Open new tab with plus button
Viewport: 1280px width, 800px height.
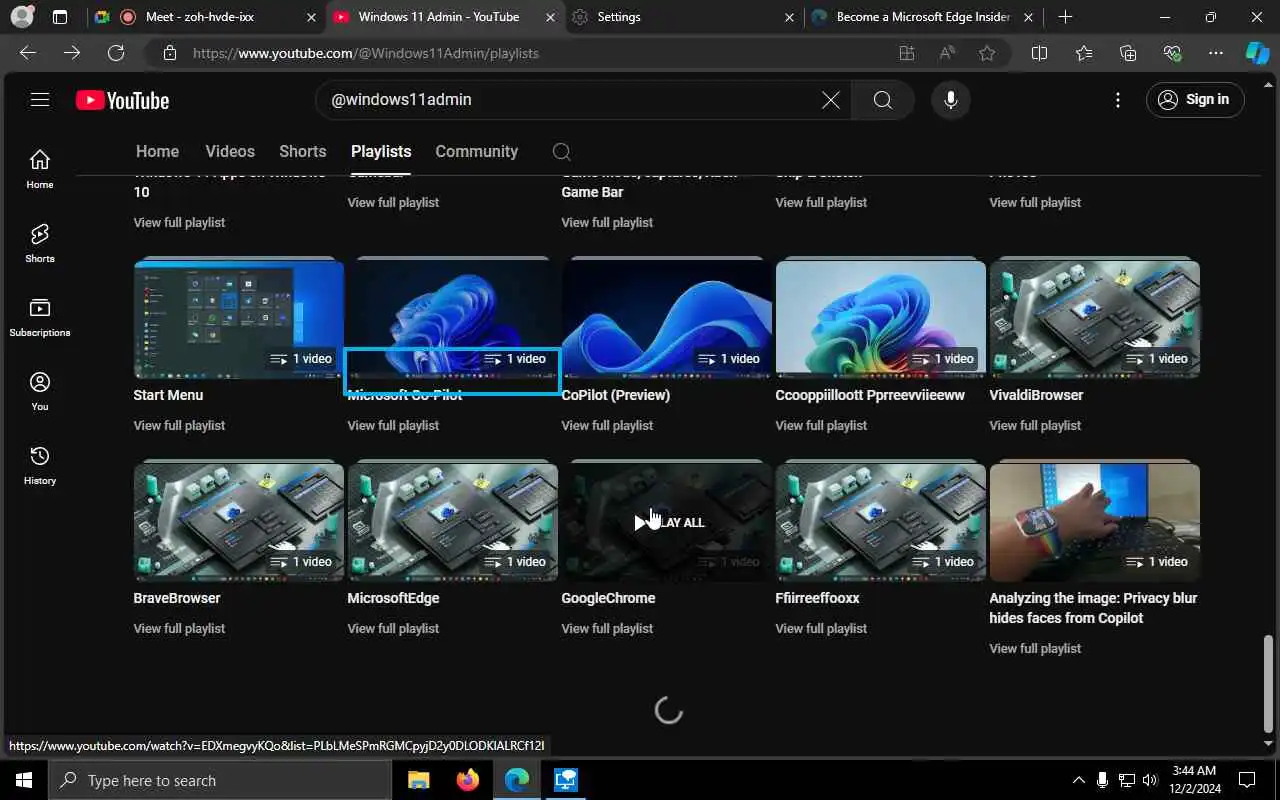tap(1065, 17)
